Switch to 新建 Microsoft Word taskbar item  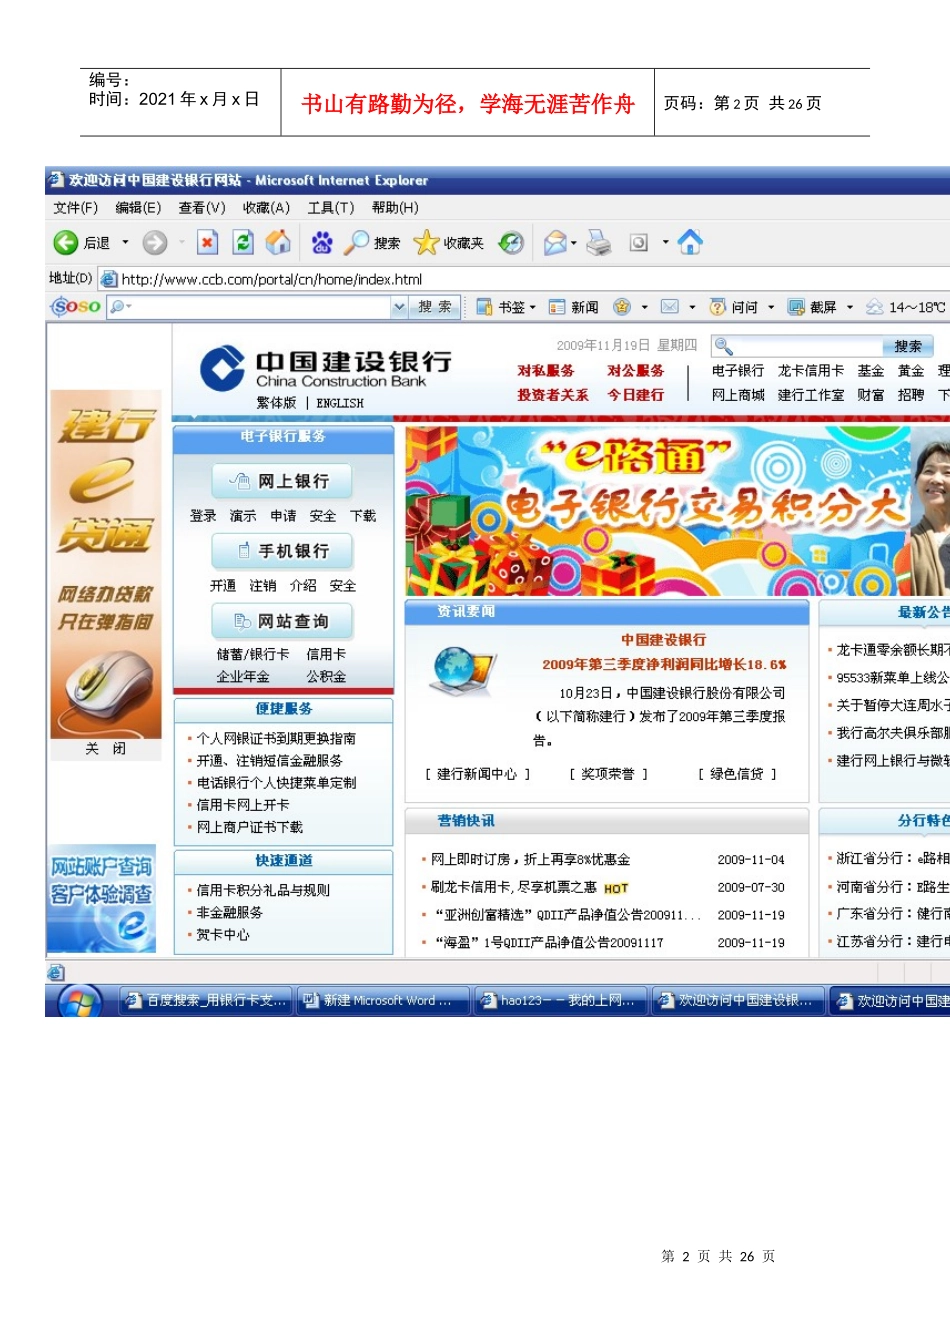tap(383, 1001)
